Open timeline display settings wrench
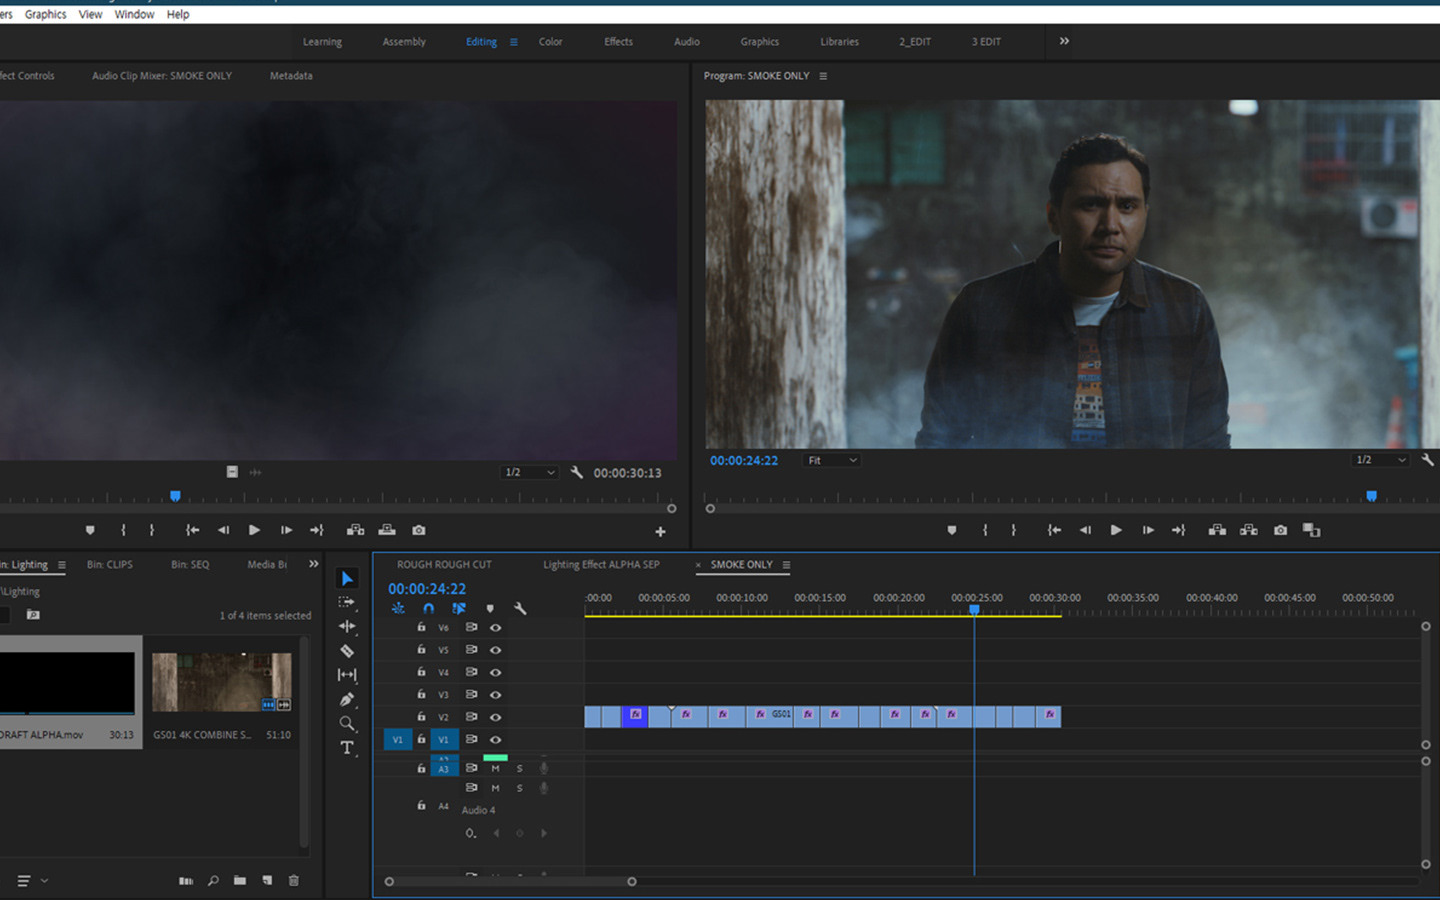 click(520, 608)
